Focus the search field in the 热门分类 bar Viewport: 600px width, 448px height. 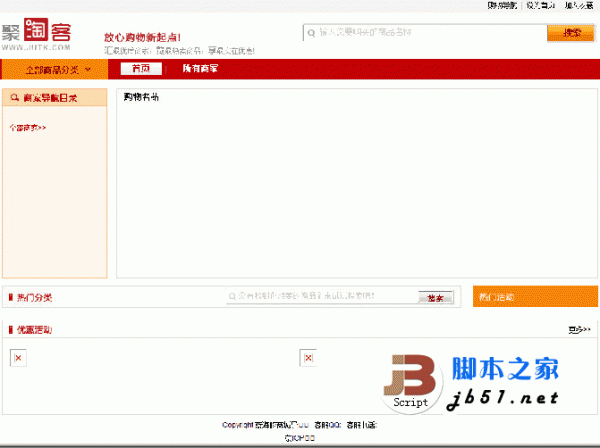[322, 296]
